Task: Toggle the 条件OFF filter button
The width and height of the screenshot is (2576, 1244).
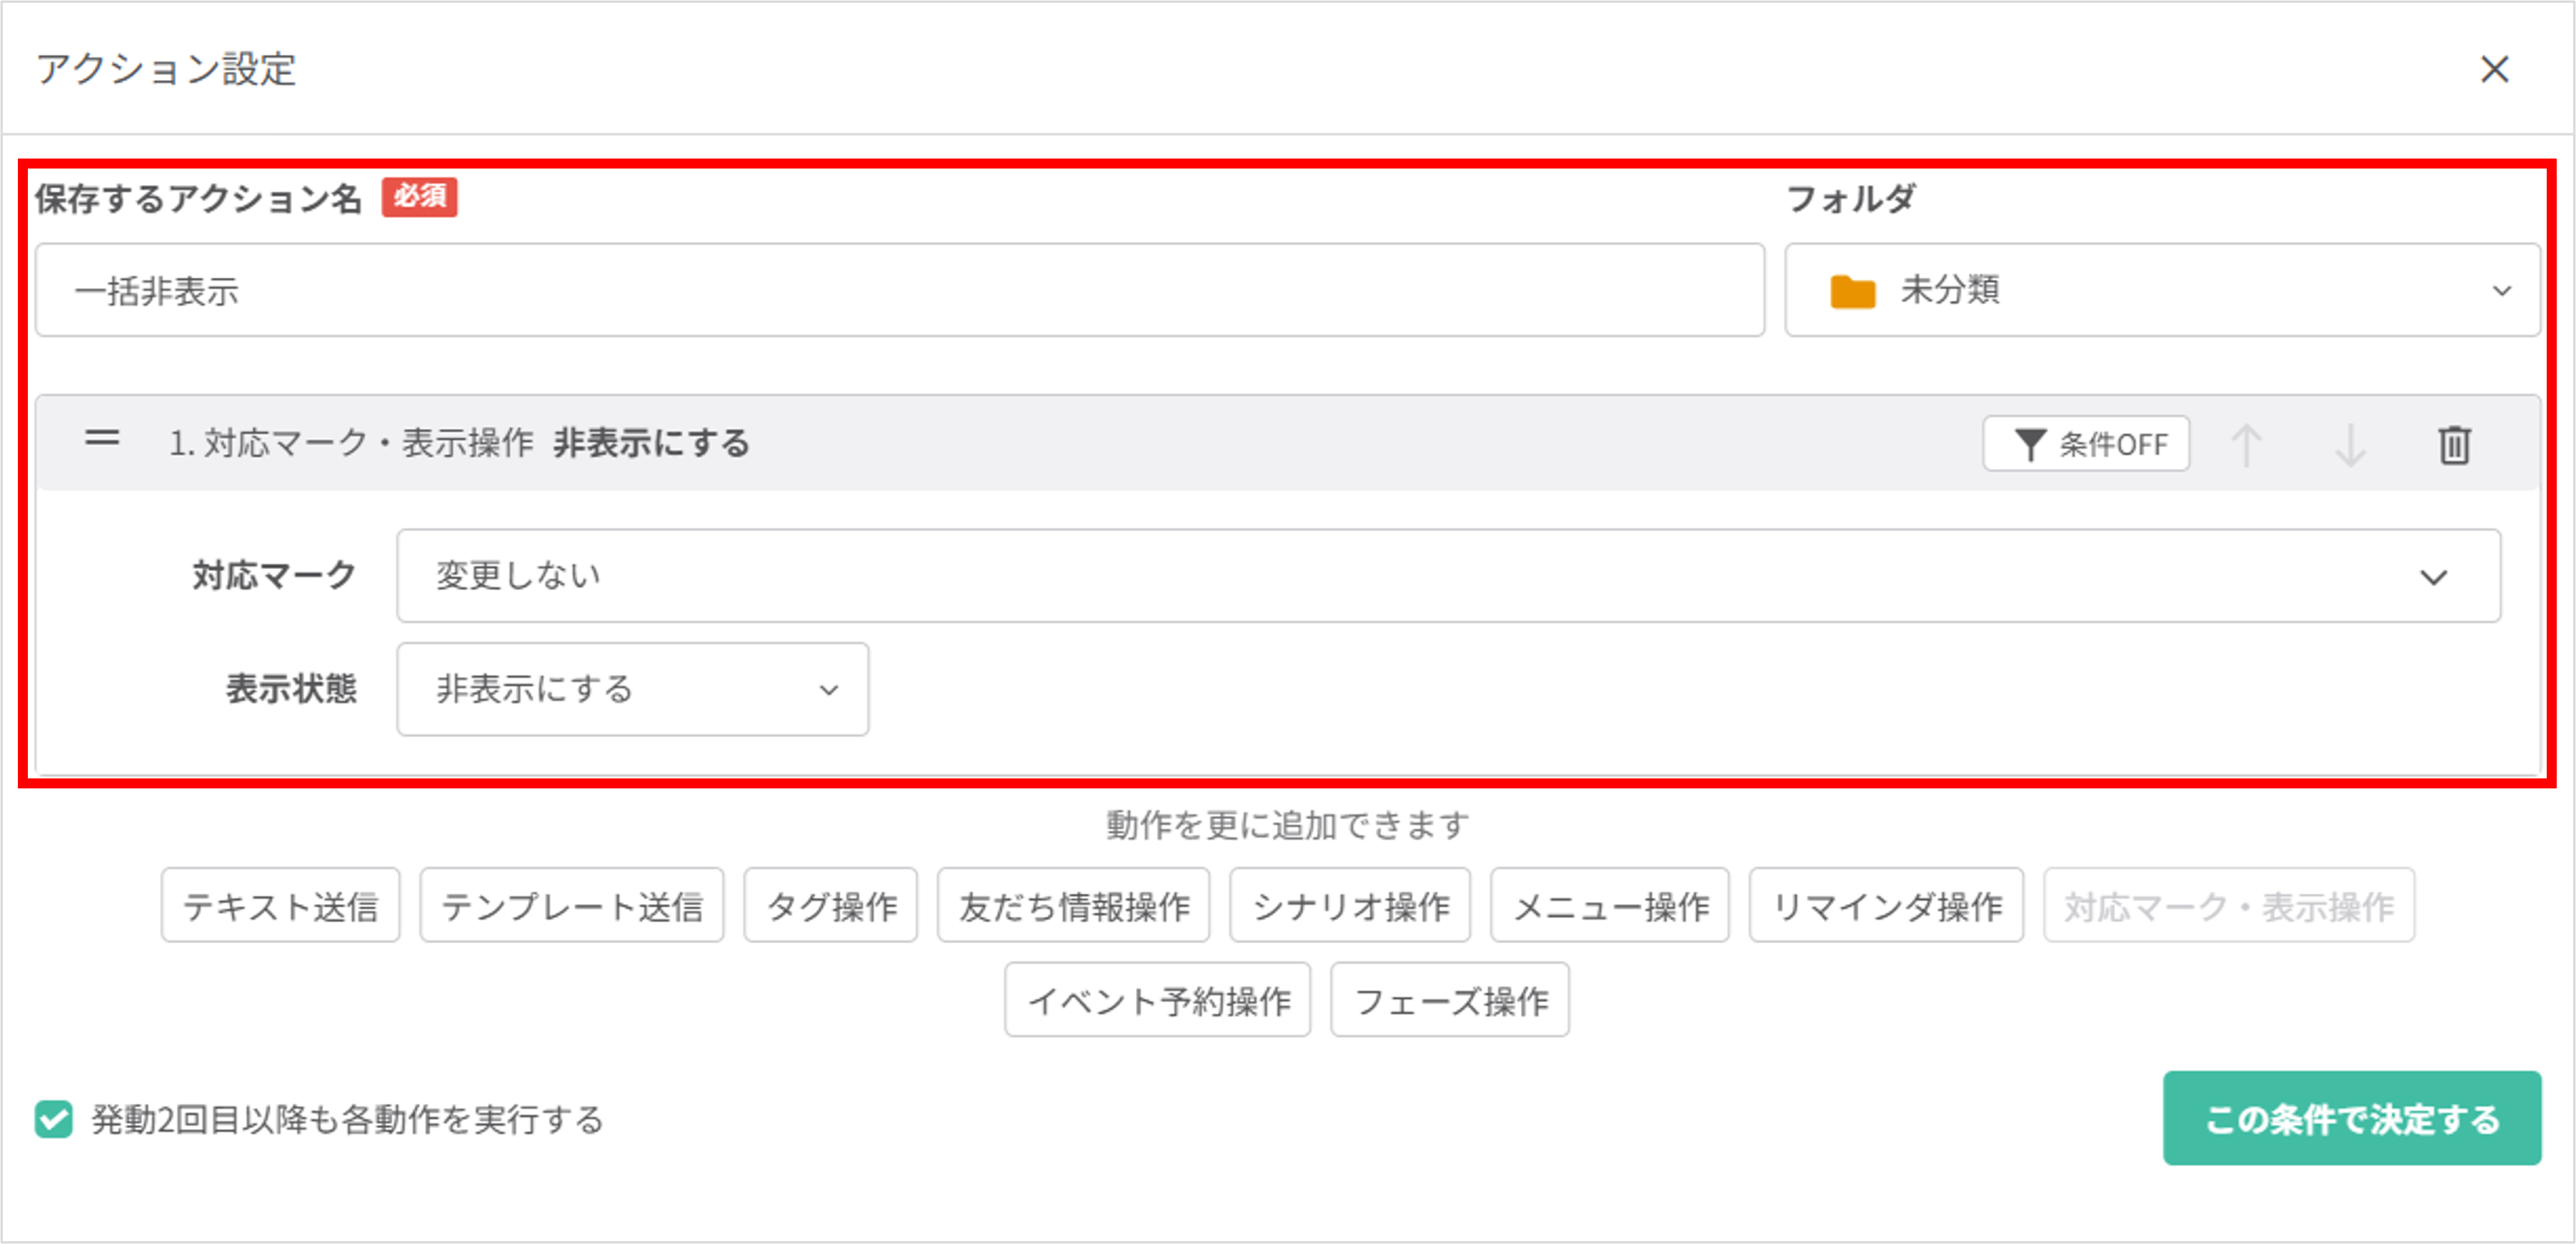Action: click(x=2086, y=444)
